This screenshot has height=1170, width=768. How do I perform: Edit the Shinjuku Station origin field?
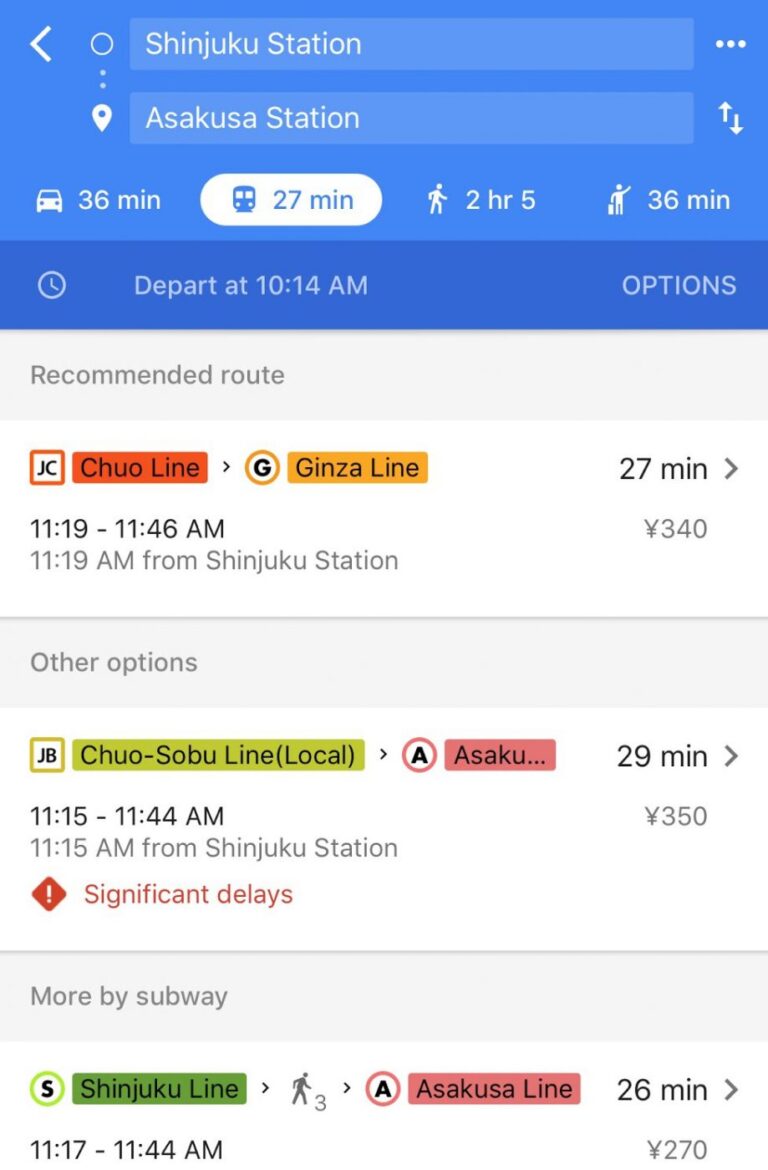coord(411,44)
